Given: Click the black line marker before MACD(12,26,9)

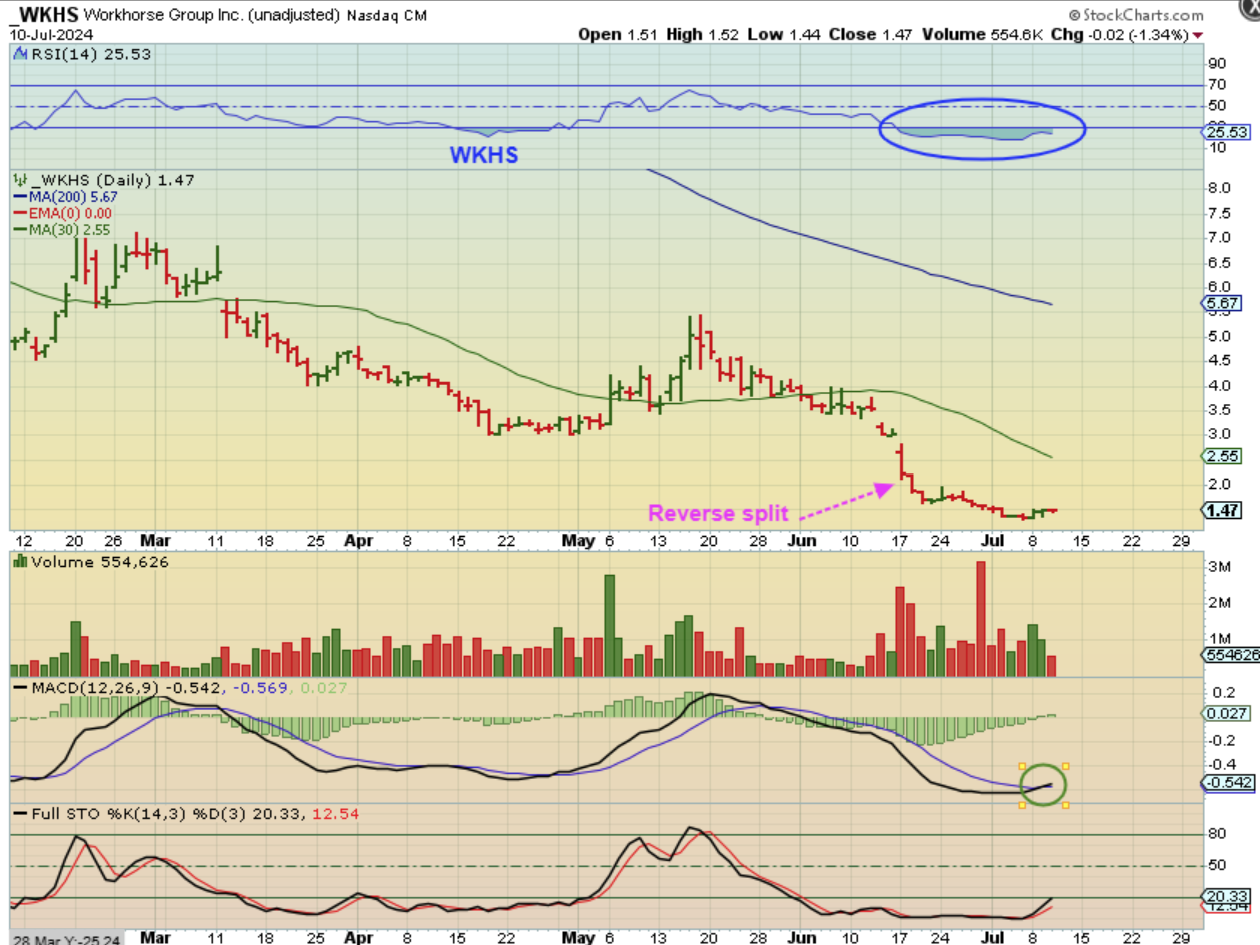Looking at the screenshot, I should (x=20, y=687).
